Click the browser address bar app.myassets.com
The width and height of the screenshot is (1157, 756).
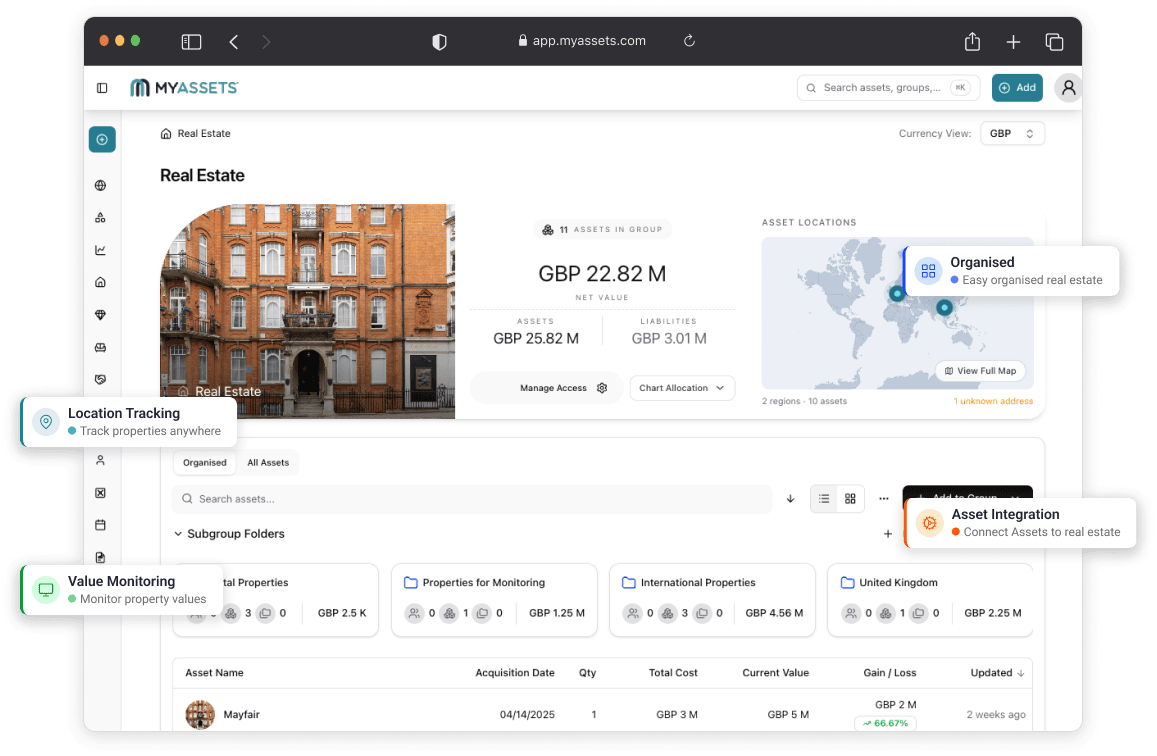tap(582, 41)
